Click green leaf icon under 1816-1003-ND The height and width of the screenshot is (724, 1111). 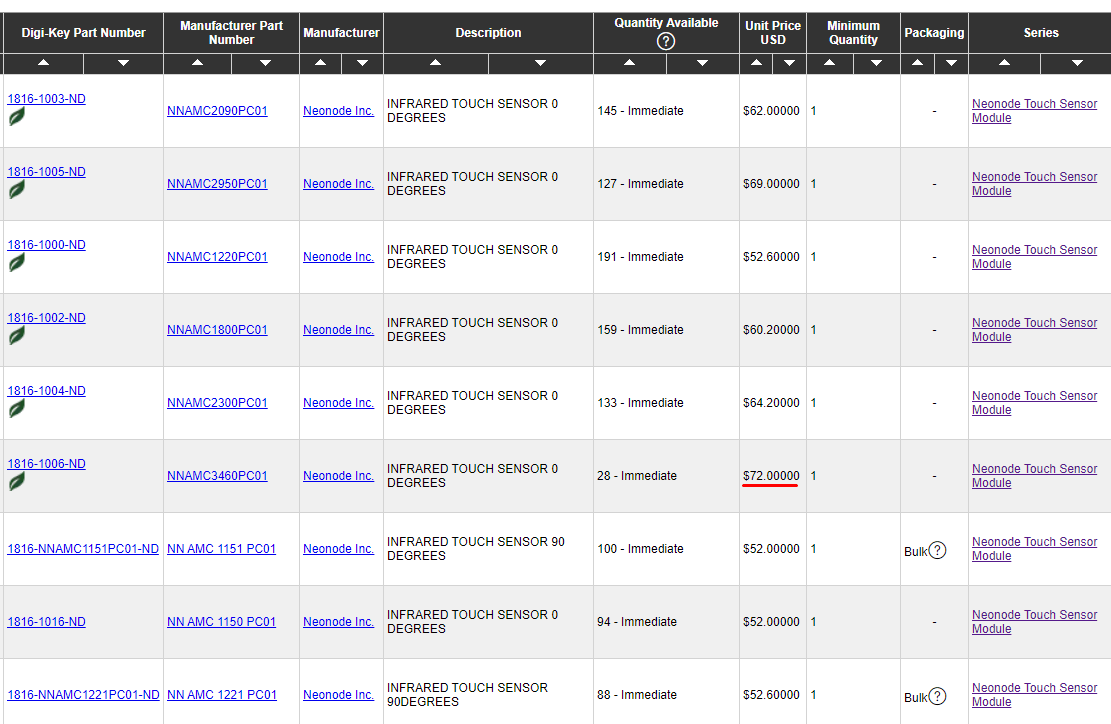pyautogui.click(x=17, y=116)
